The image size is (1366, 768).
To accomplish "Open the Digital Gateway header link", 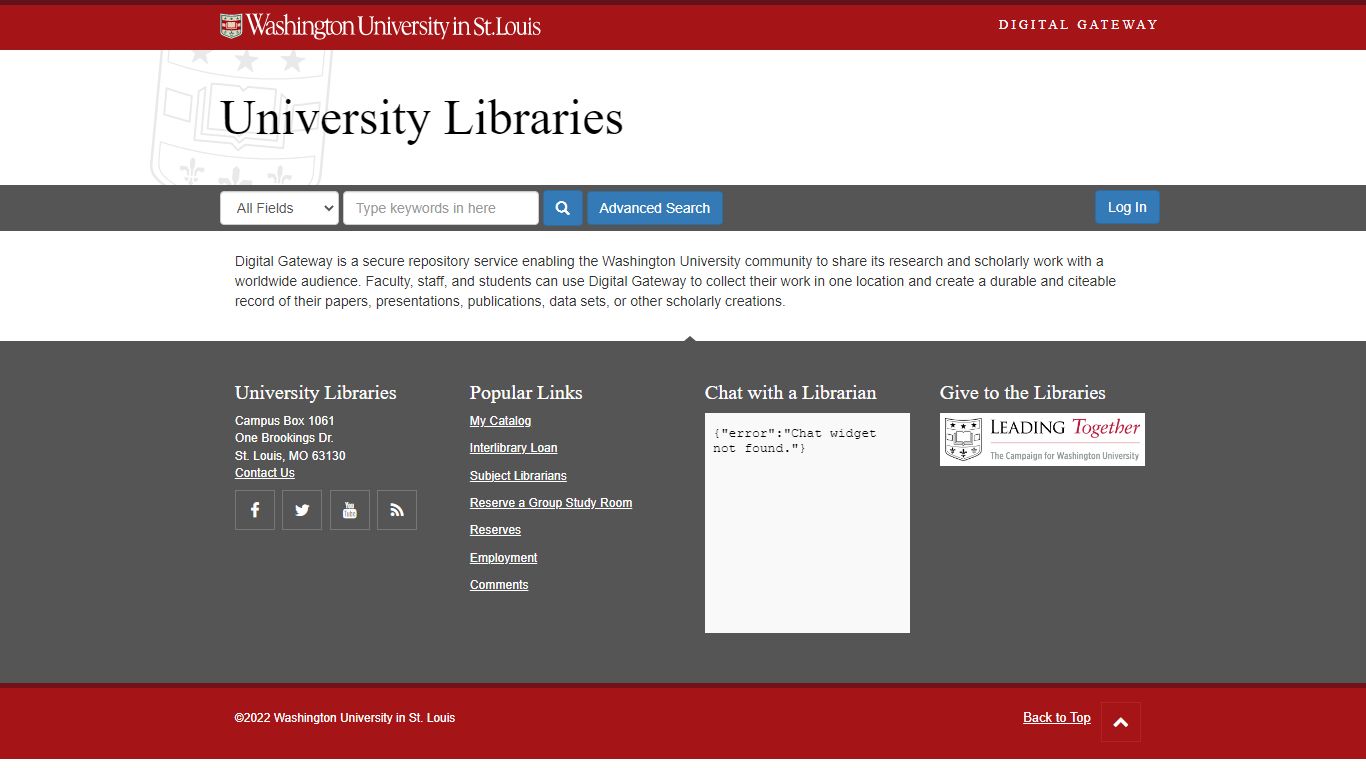I will [x=1078, y=24].
